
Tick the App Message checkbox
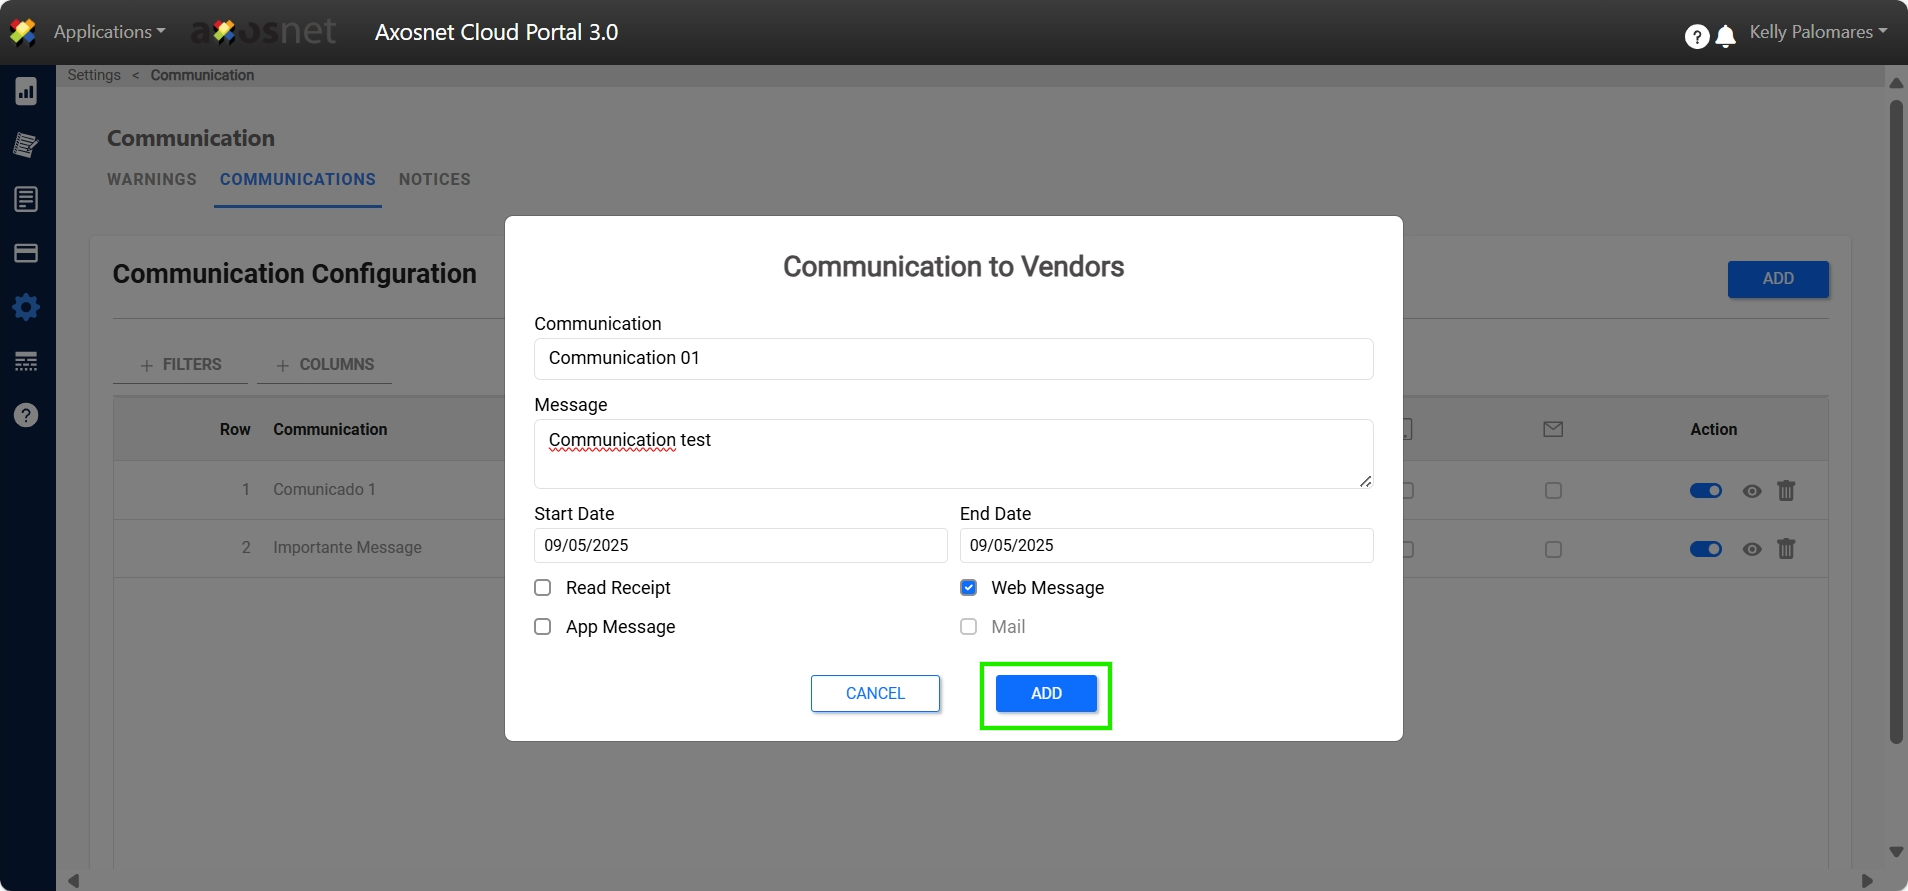pyautogui.click(x=543, y=627)
